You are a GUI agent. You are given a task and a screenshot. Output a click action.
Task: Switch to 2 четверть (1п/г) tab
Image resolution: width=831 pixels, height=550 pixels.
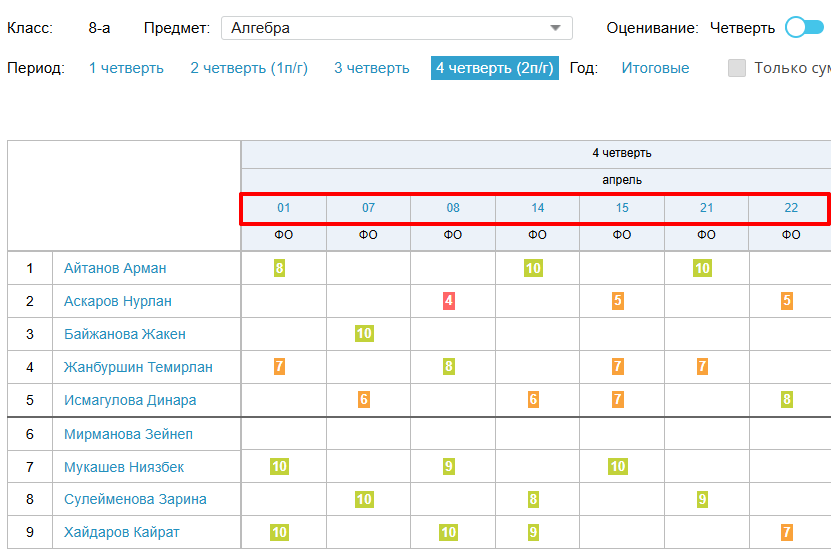(x=249, y=68)
